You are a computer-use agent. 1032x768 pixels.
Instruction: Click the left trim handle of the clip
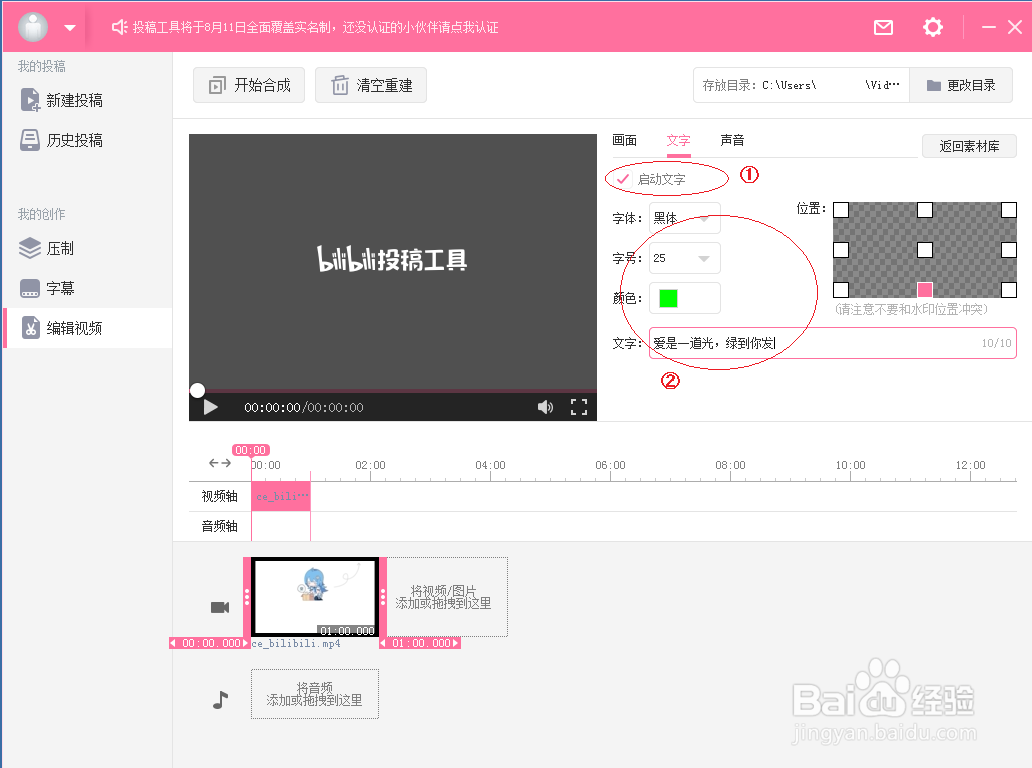pyautogui.click(x=247, y=597)
